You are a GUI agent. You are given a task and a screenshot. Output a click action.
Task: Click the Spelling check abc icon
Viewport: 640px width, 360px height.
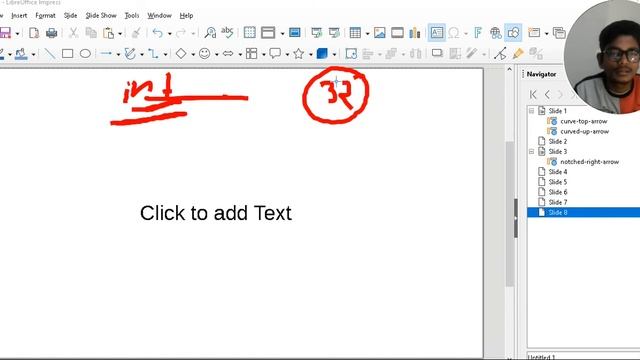click(227, 33)
